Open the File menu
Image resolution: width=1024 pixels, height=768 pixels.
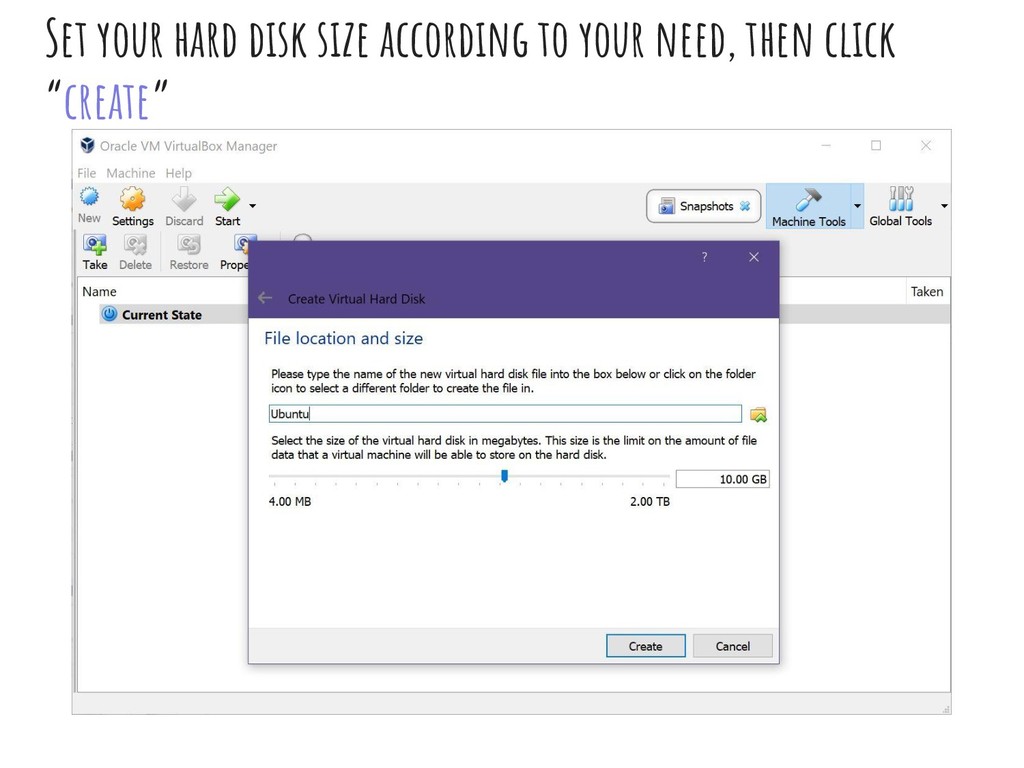click(86, 173)
